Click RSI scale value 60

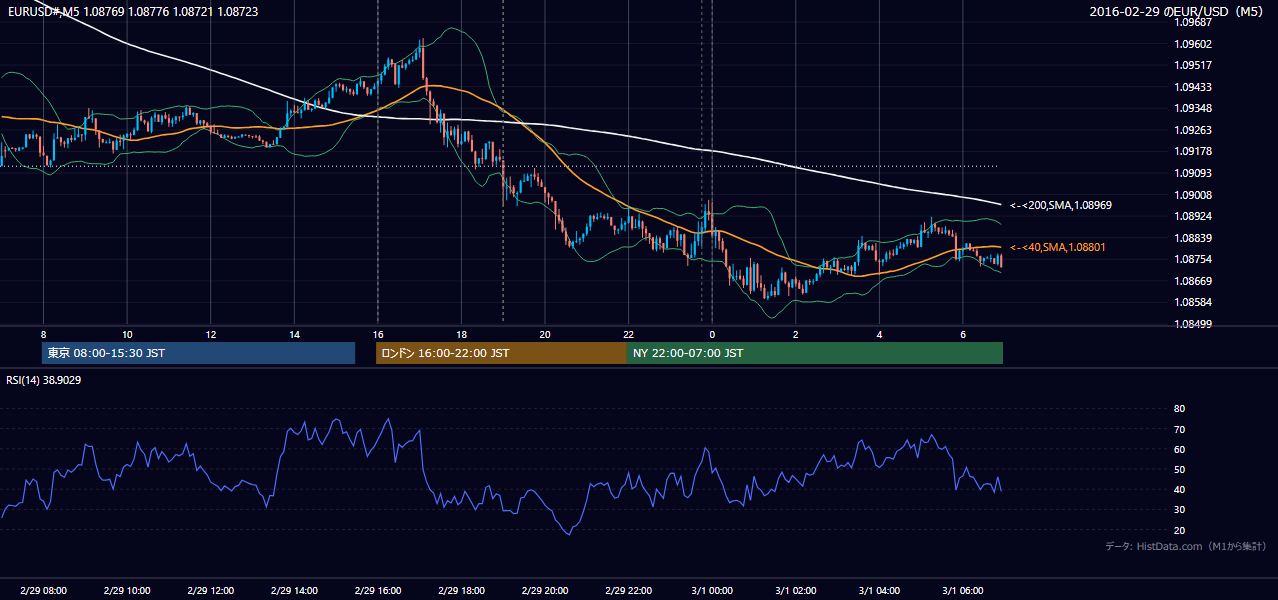tap(1179, 449)
